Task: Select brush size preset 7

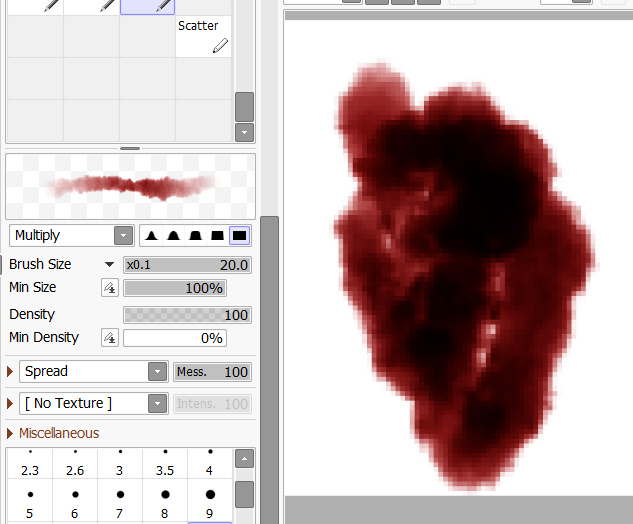Action: [x=120, y=501]
